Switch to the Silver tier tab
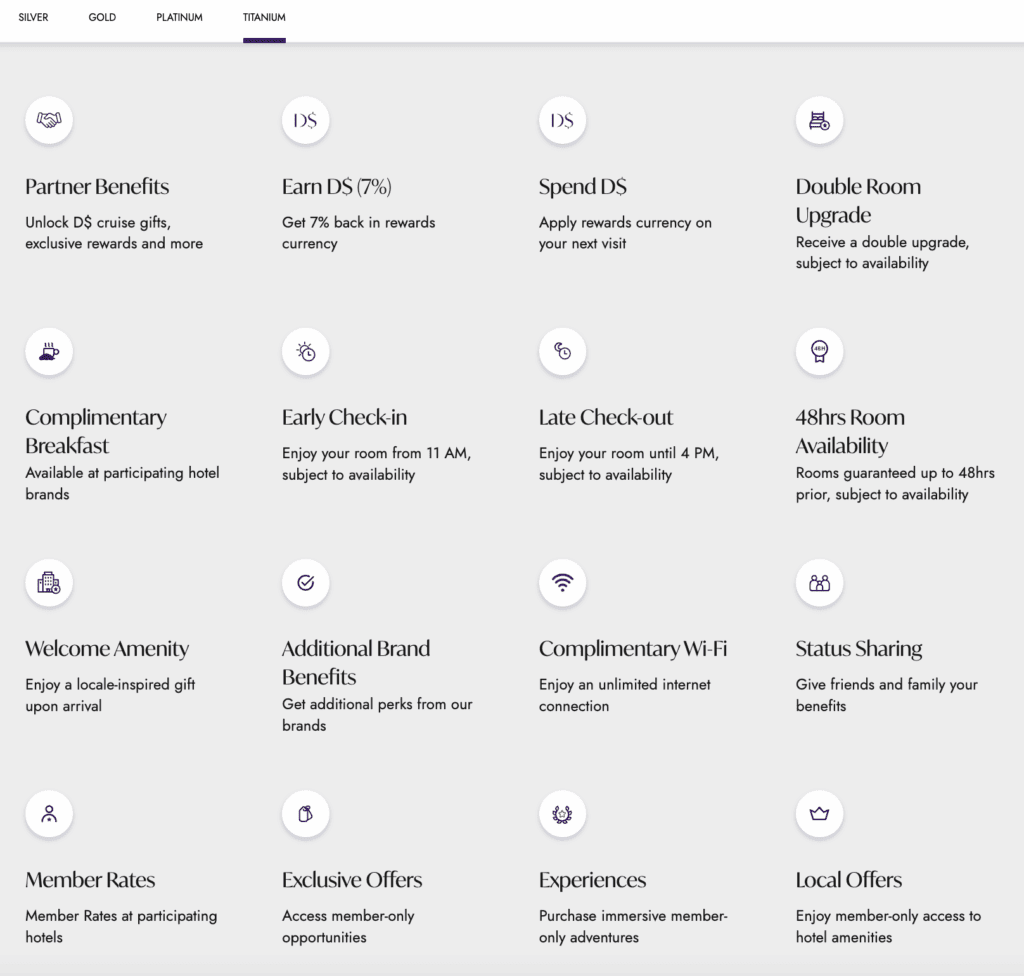The width and height of the screenshot is (1024, 976). click(x=33, y=18)
